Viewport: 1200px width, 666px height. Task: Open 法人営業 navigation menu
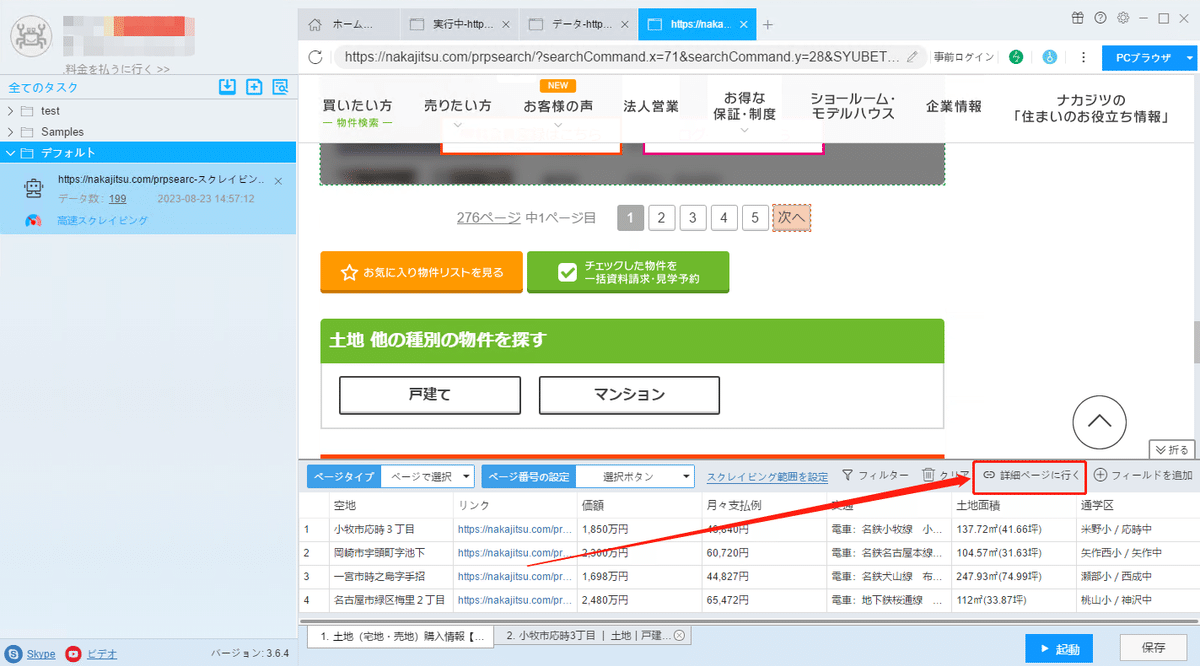(x=651, y=105)
